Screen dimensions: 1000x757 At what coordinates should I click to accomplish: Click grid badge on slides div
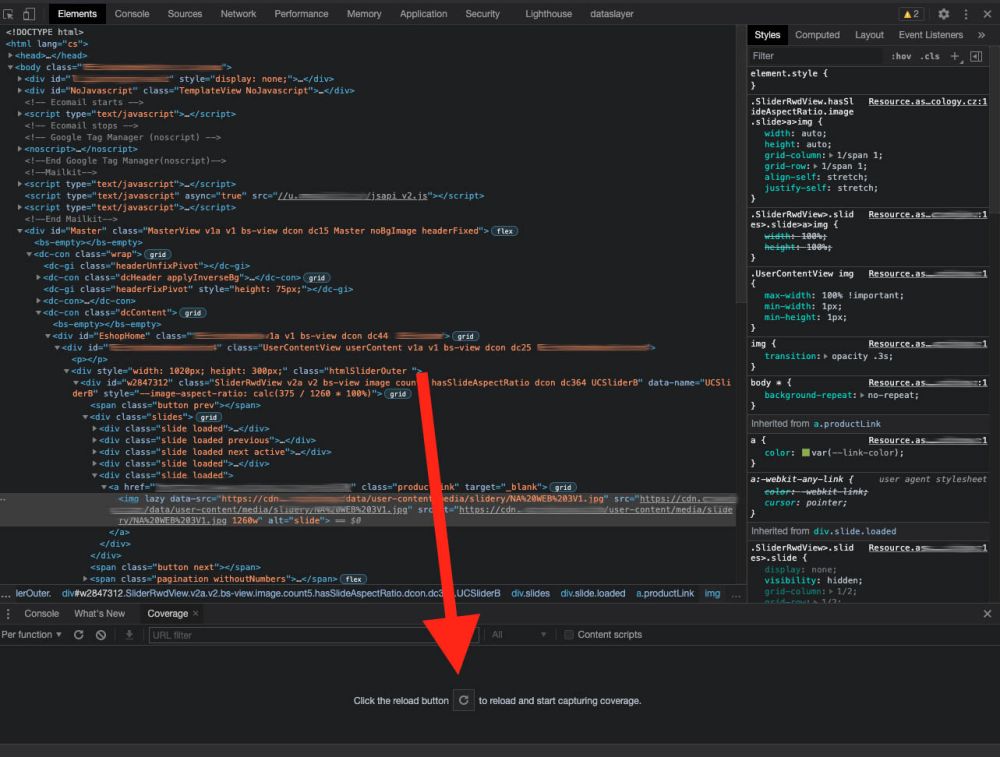click(x=209, y=417)
